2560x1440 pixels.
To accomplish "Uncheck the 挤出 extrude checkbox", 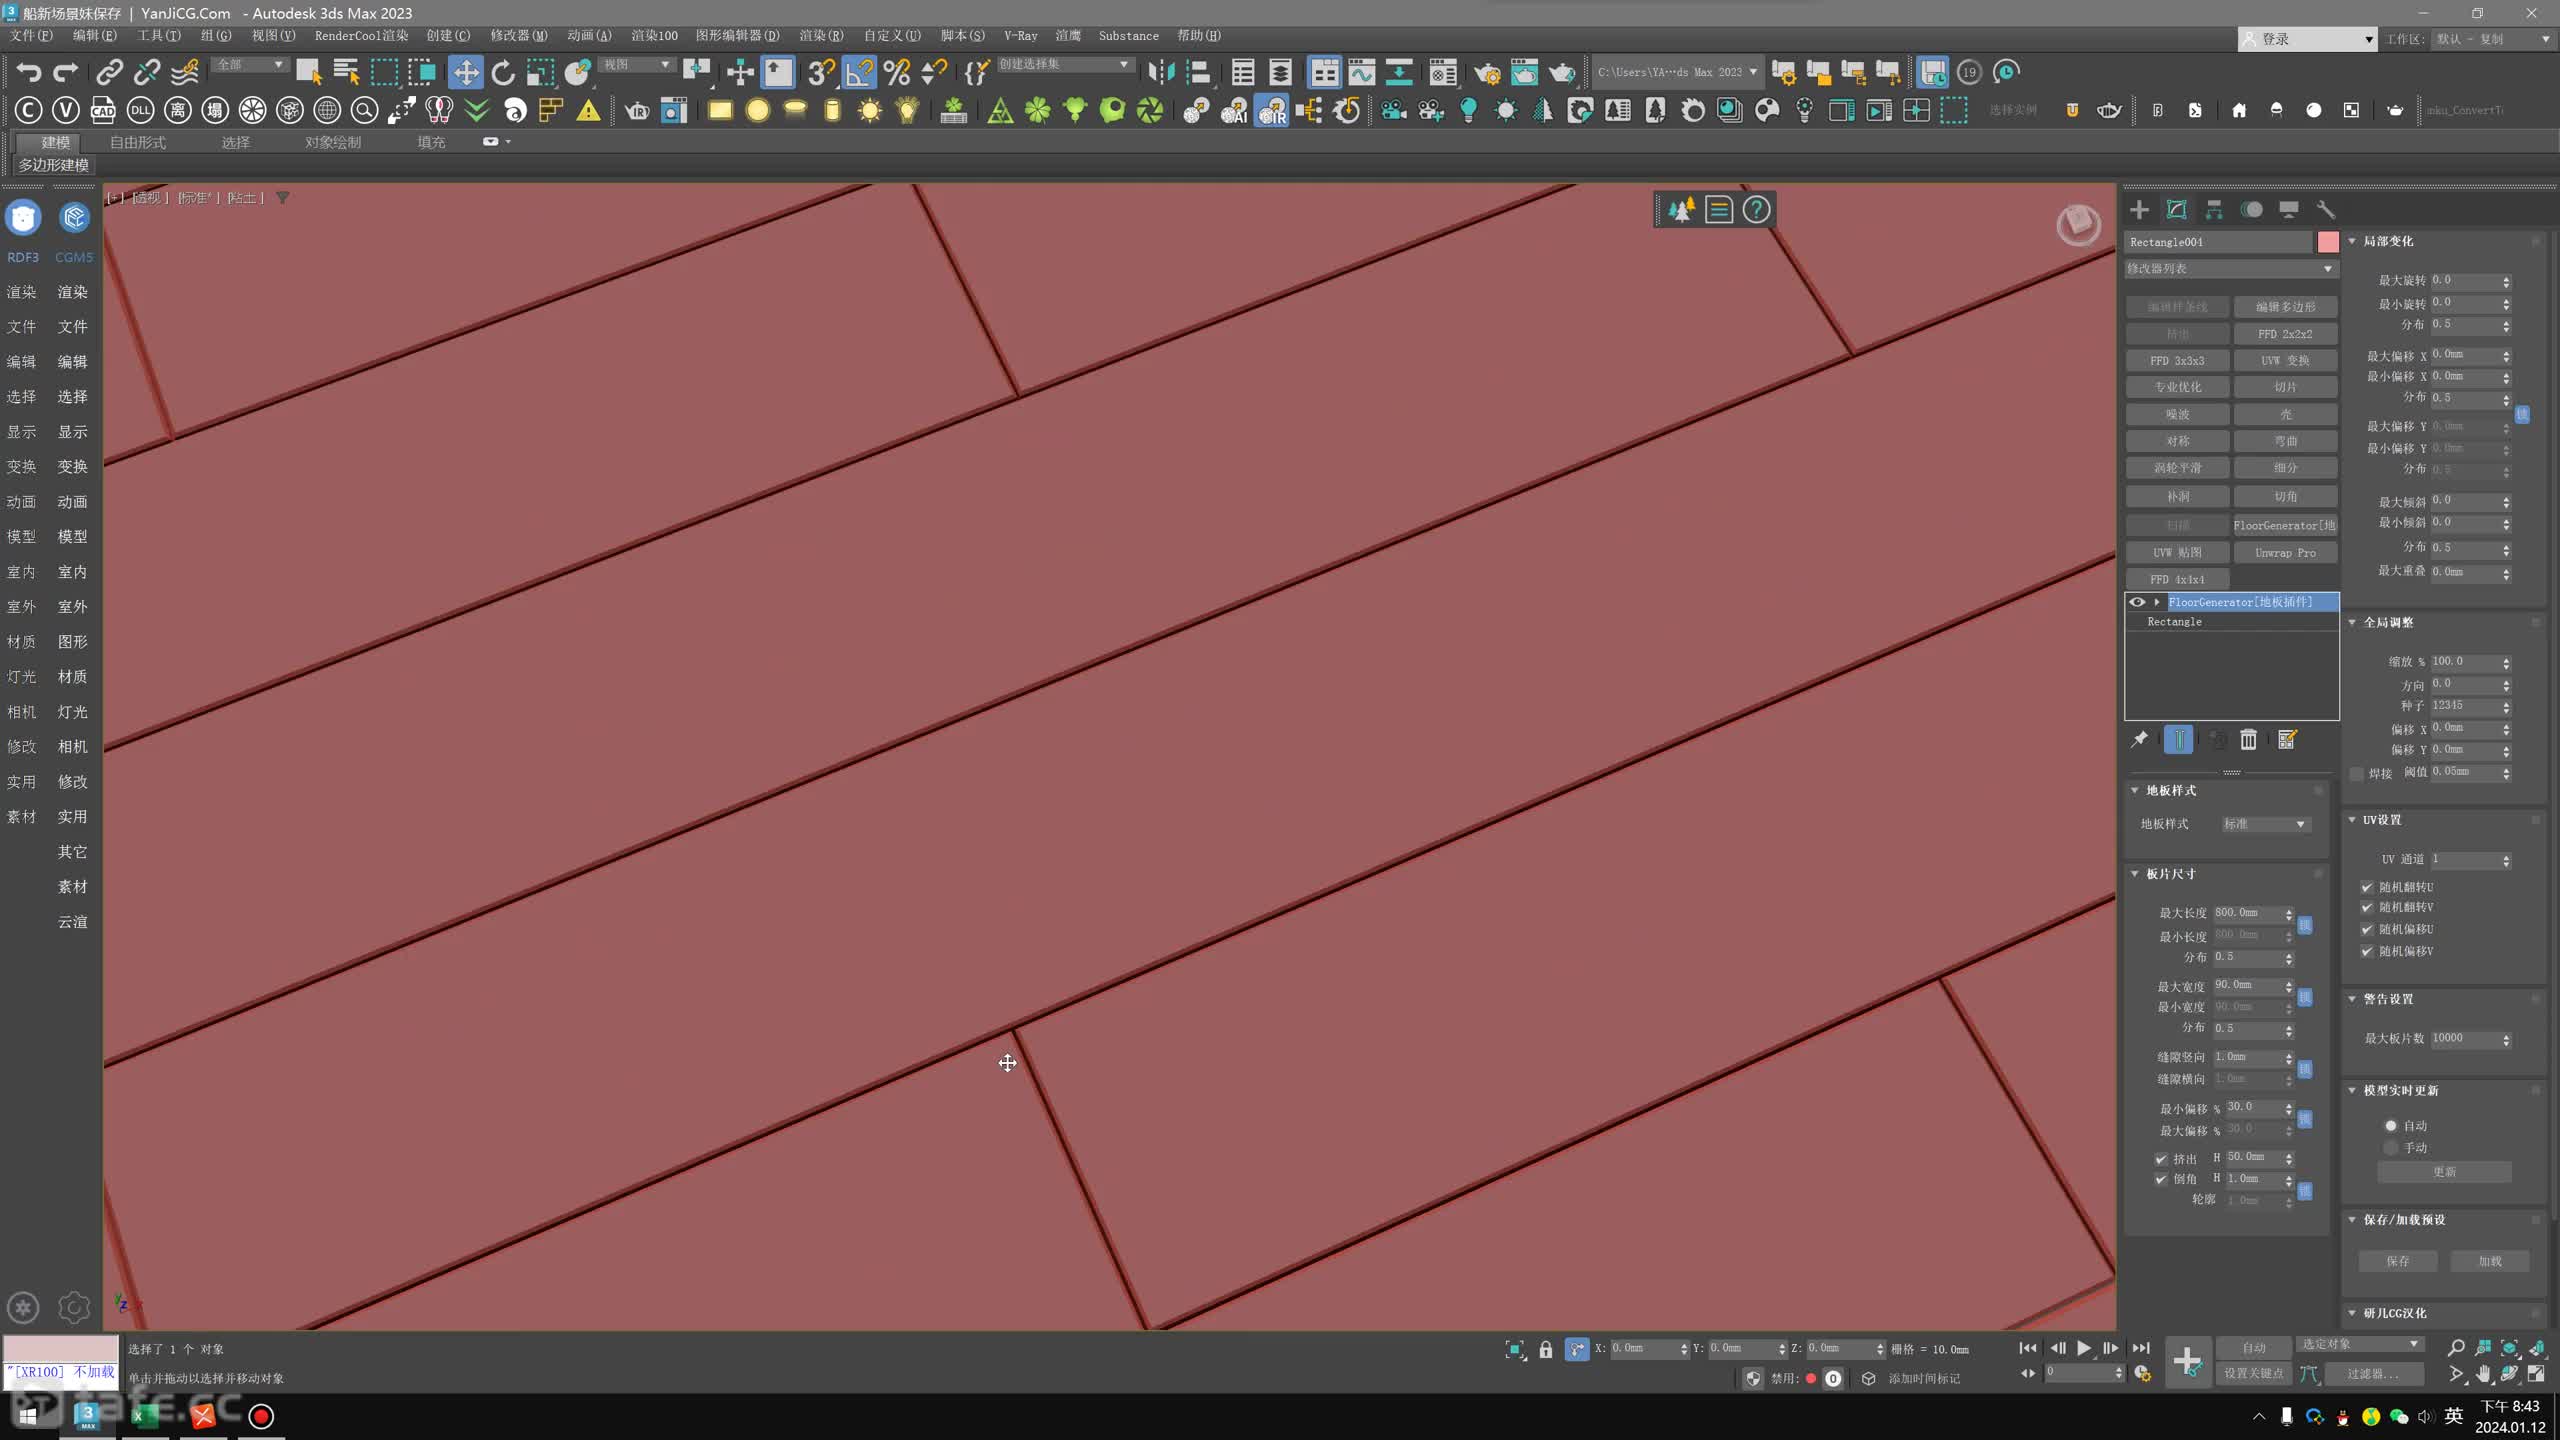I will click(2160, 1159).
